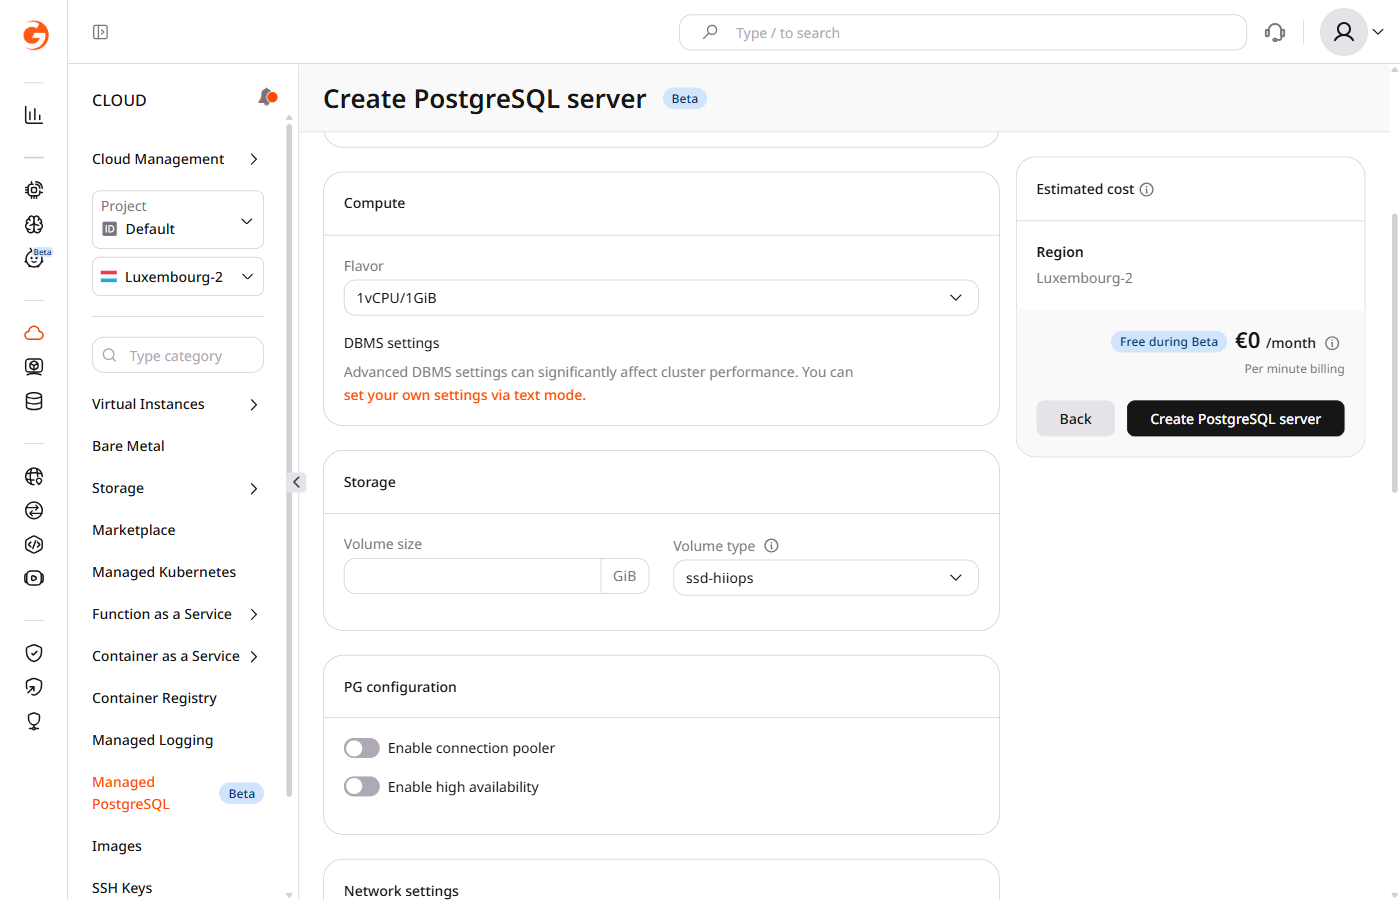The image size is (1400, 900).
Task: Click the magnifier icon in top search
Action: tap(710, 32)
